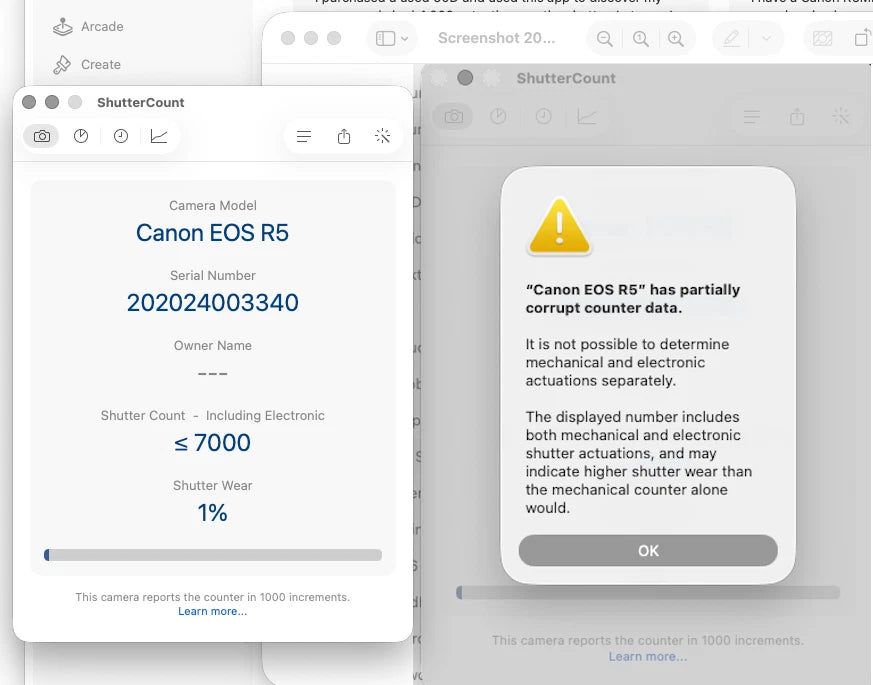Click the Serial Number label
The image size is (873, 685).
tap(213, 275)
